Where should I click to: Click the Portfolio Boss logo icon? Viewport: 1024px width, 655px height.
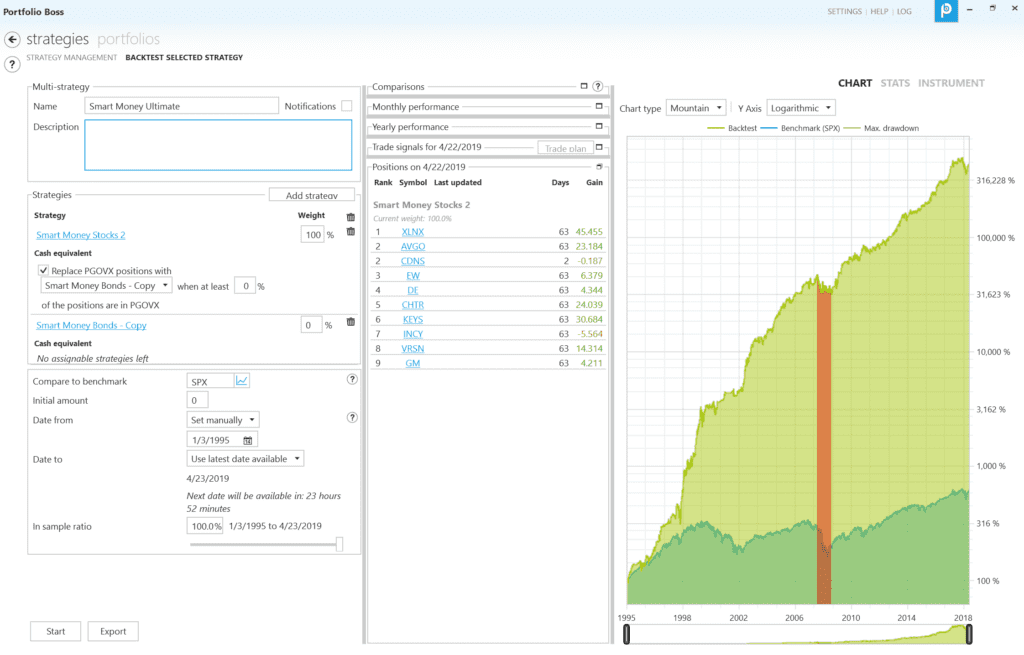coord(946,10)
